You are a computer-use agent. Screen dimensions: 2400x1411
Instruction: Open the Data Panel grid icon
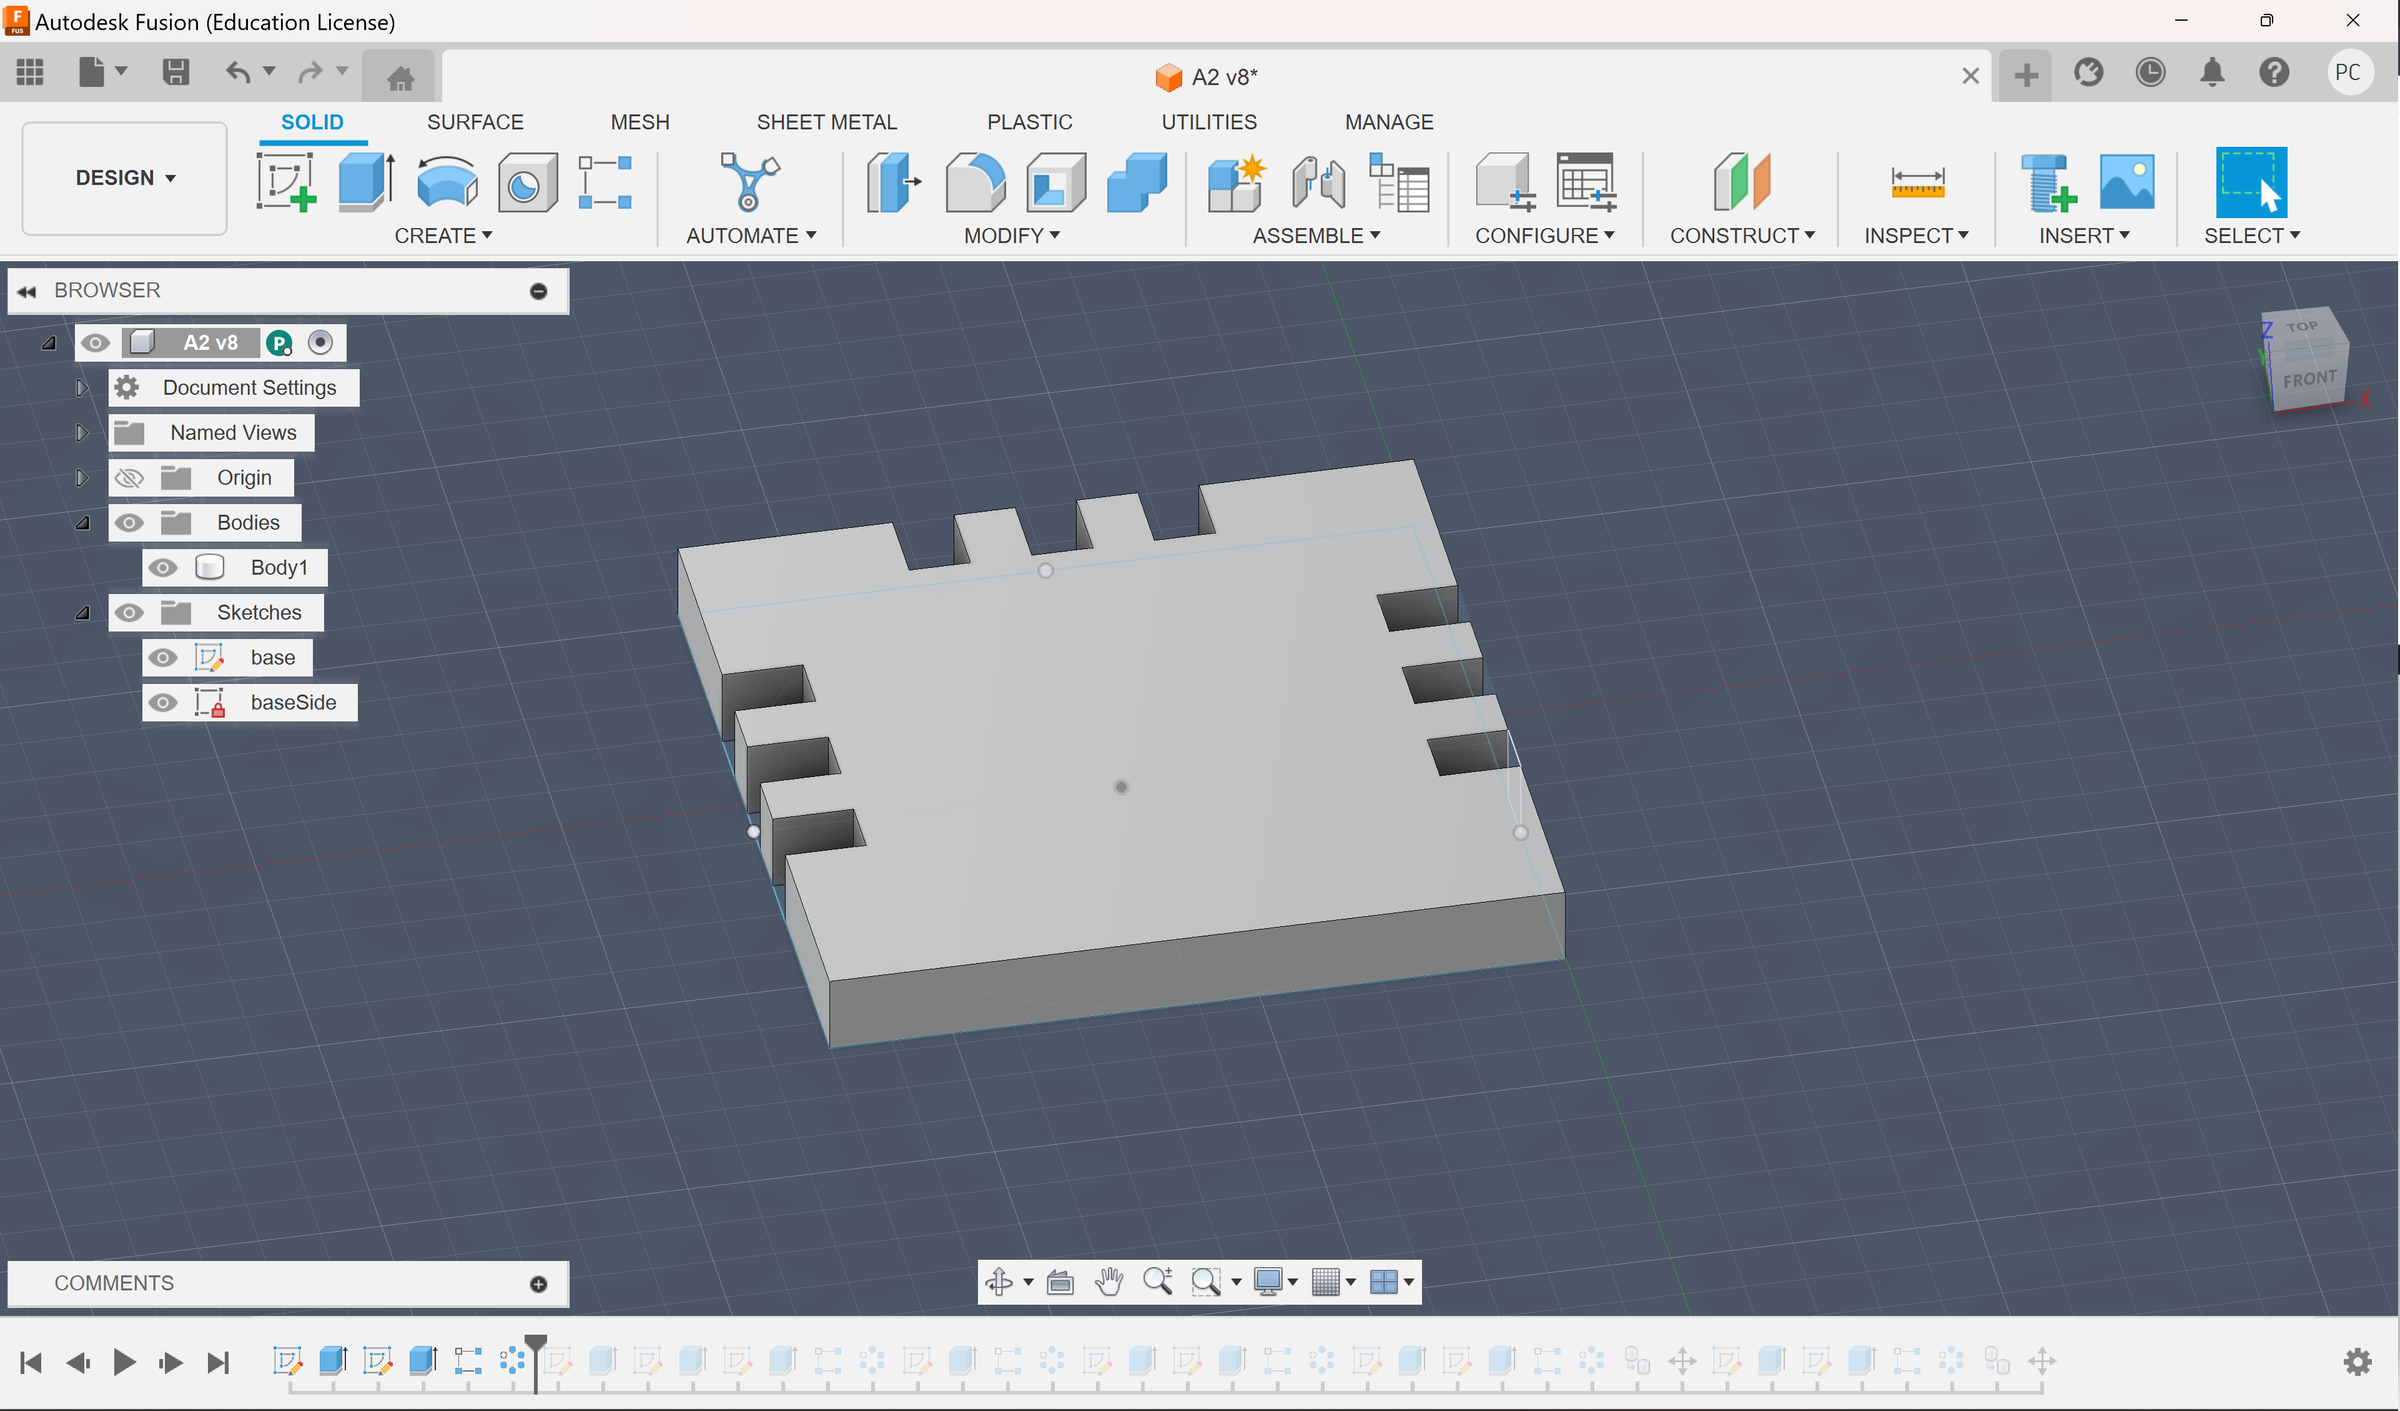point(30,72)
